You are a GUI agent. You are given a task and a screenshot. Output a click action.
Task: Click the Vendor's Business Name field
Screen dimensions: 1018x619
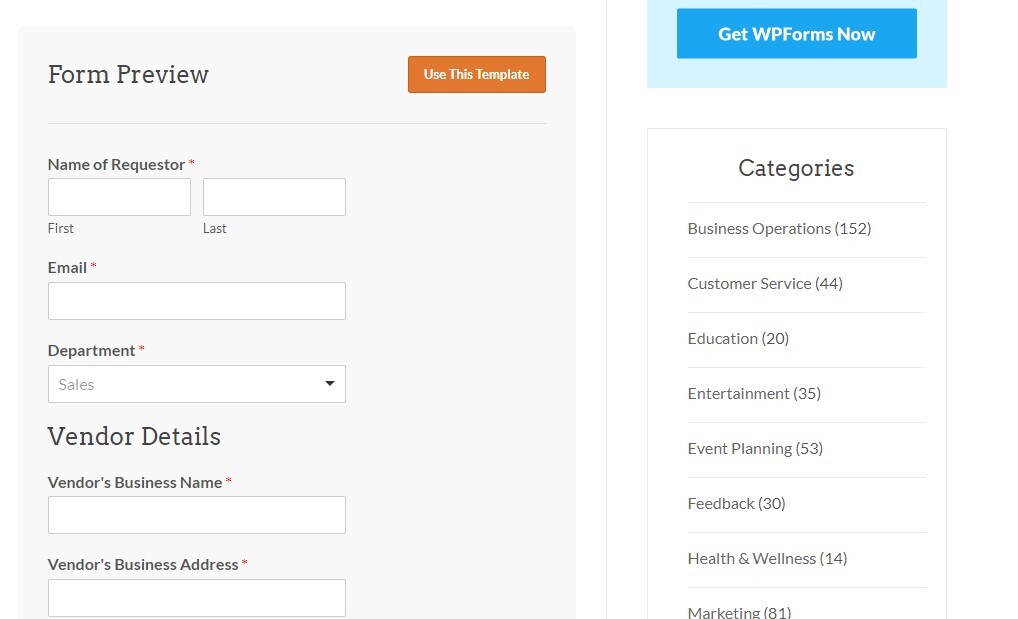(x=196, y=515)
